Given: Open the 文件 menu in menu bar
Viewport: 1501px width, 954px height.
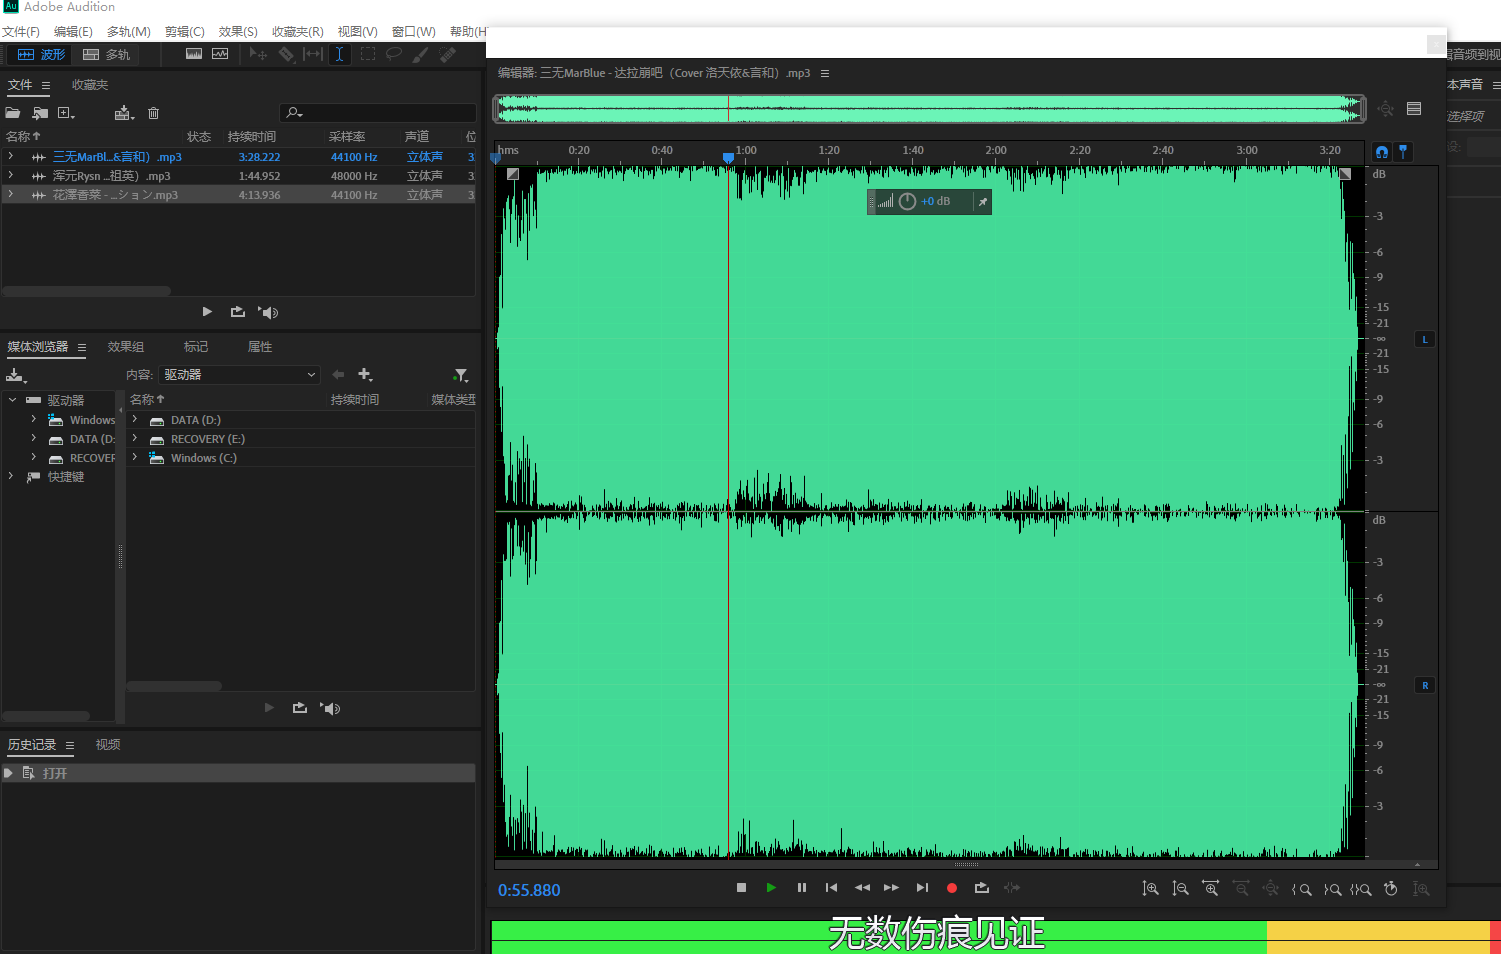Looking at the screenshot, I should [21, 32].
